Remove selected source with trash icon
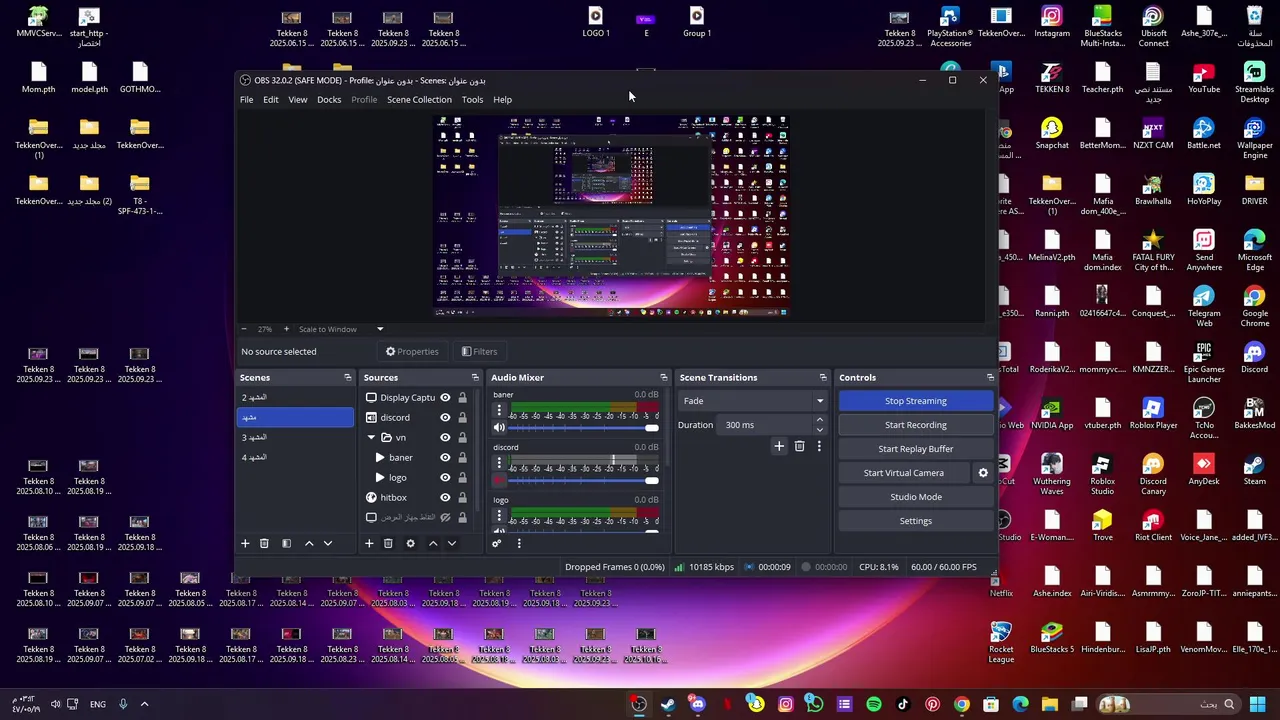This screenshot has height=720, width=1280. 388,543
